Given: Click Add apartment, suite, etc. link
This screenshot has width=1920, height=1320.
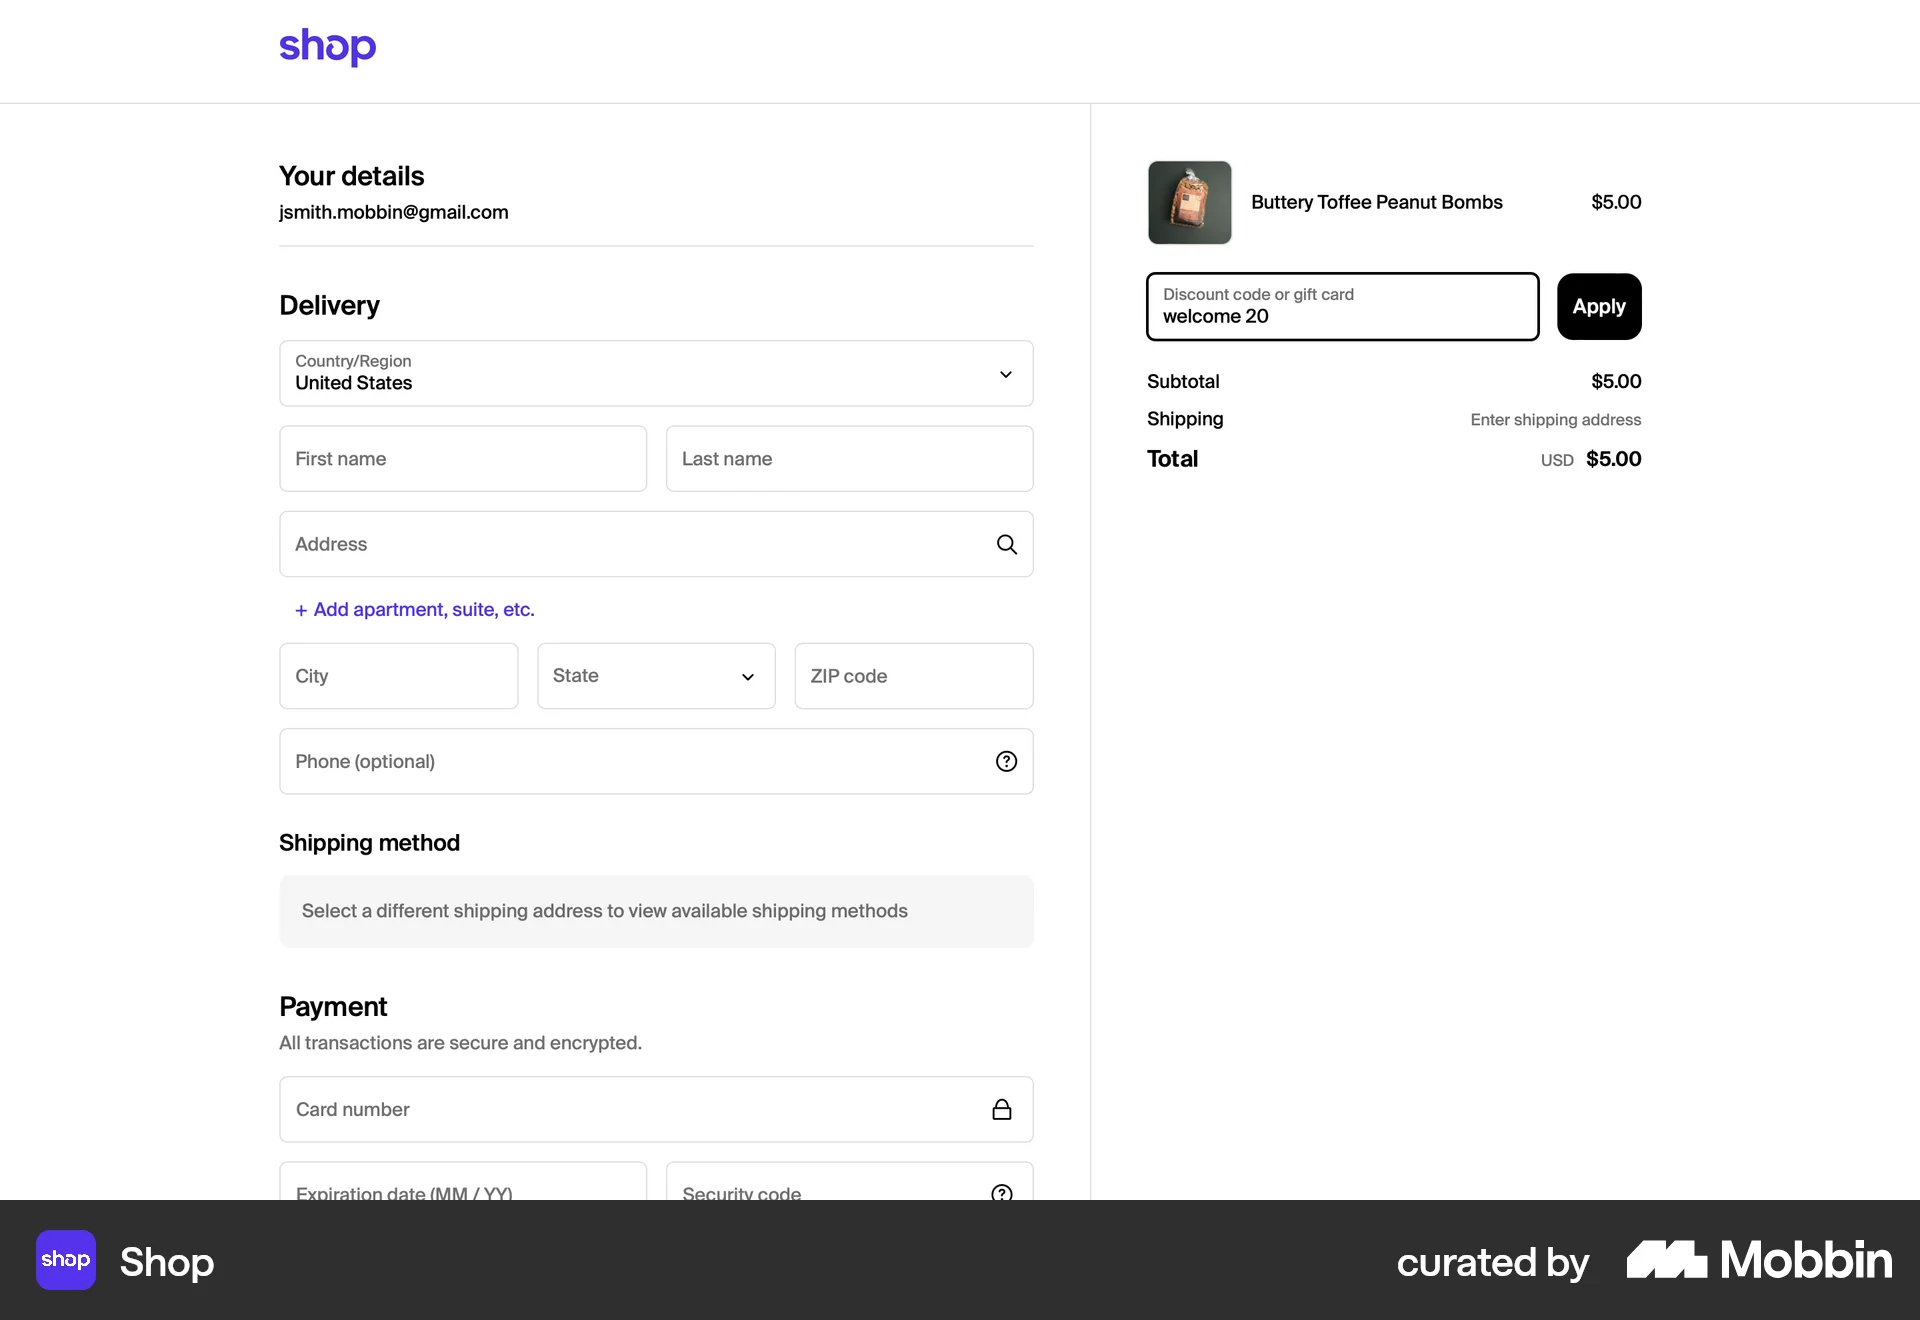Looking at the screenshot, I should click(414, 609).
